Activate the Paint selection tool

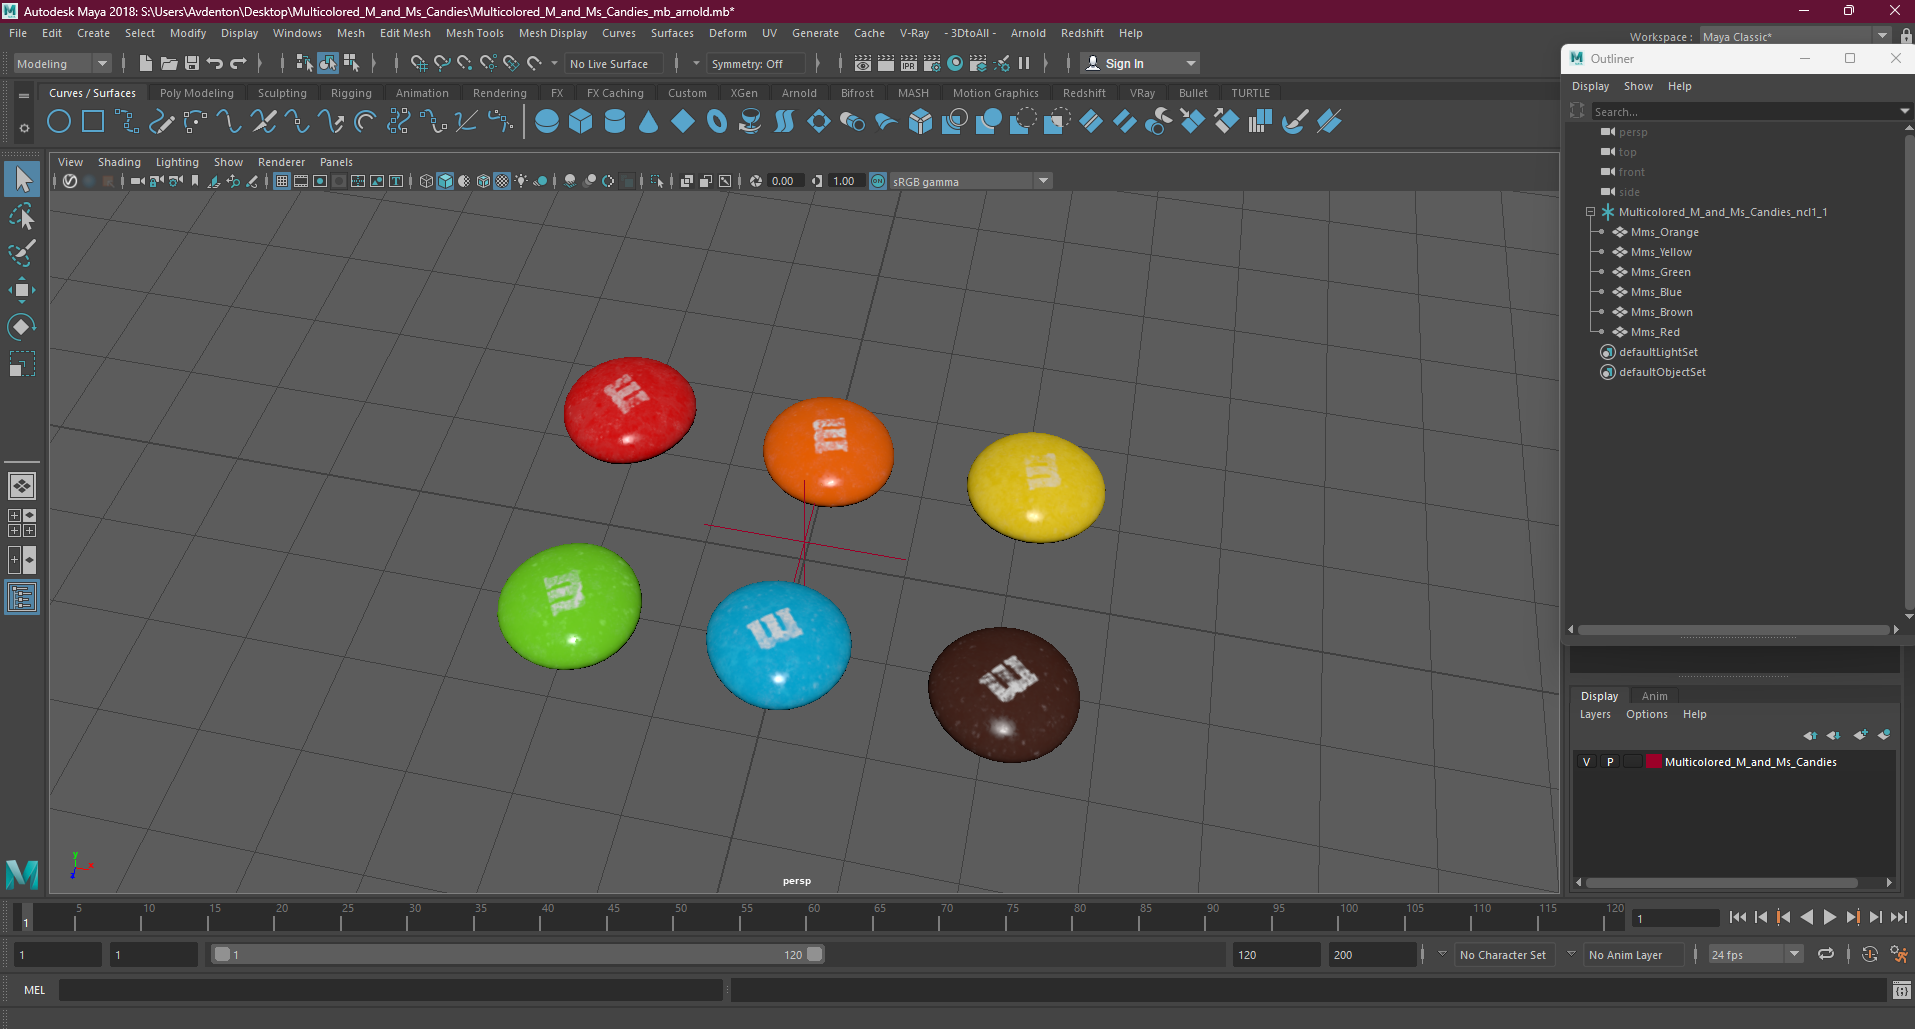22,253
